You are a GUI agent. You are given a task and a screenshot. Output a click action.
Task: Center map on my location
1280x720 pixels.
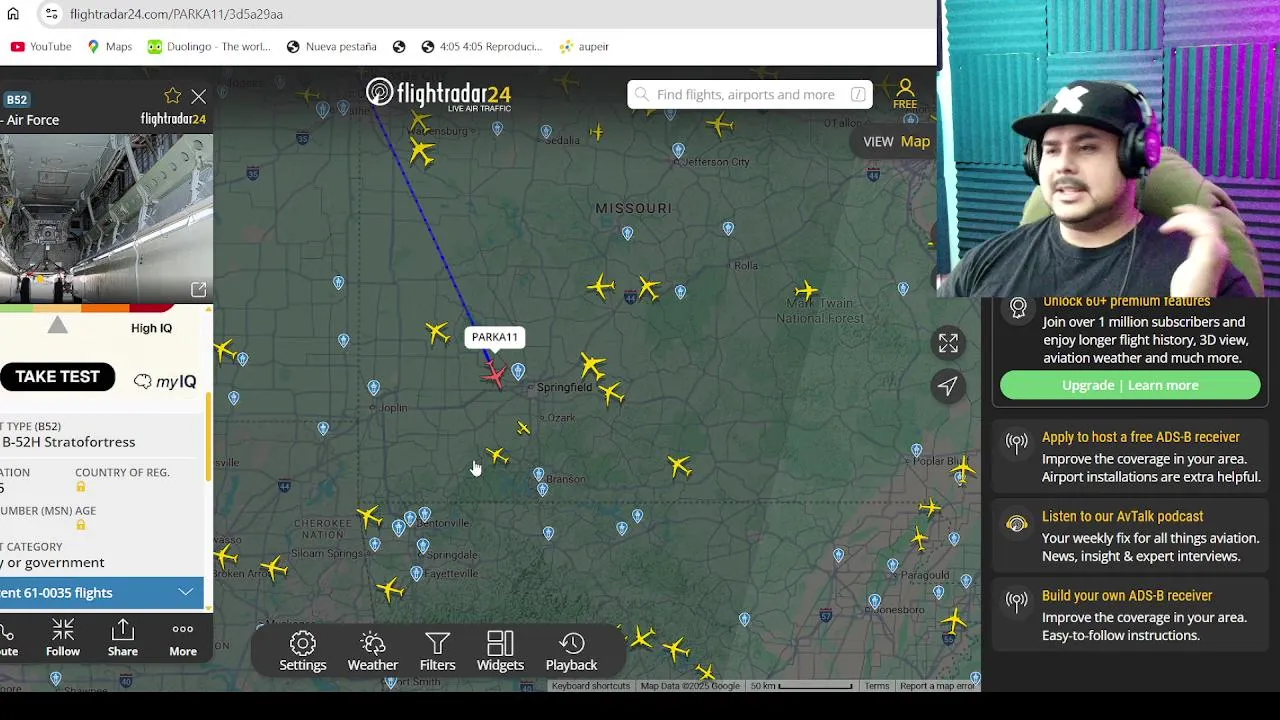(x=948, y=386)
